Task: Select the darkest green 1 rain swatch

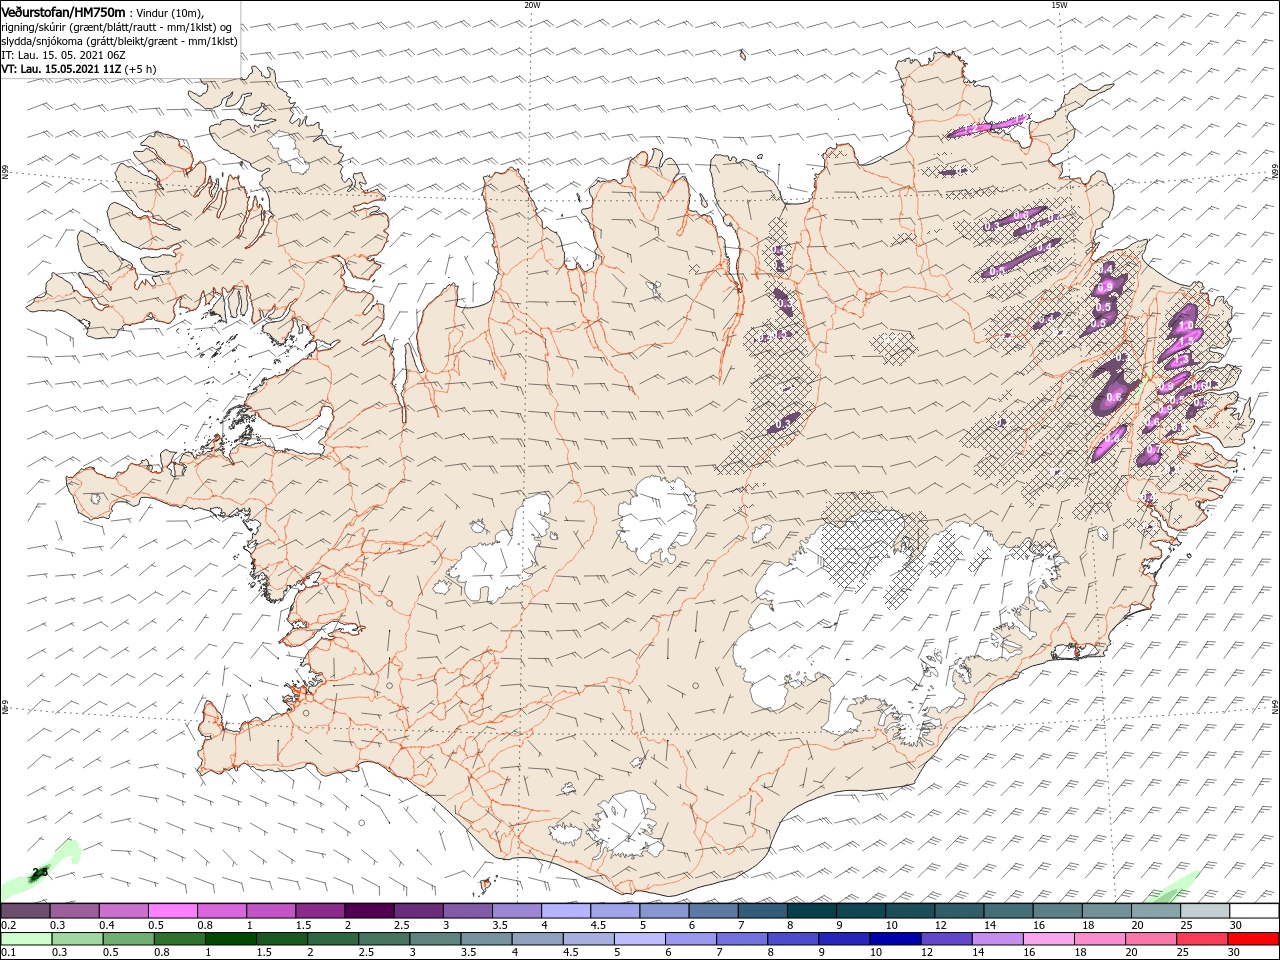Action: [229, 939]
